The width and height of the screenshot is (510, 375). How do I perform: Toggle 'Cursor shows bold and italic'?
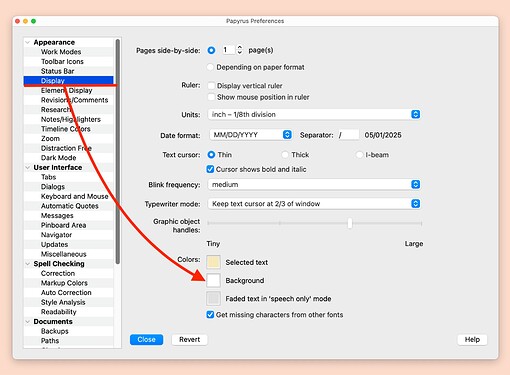210,169
